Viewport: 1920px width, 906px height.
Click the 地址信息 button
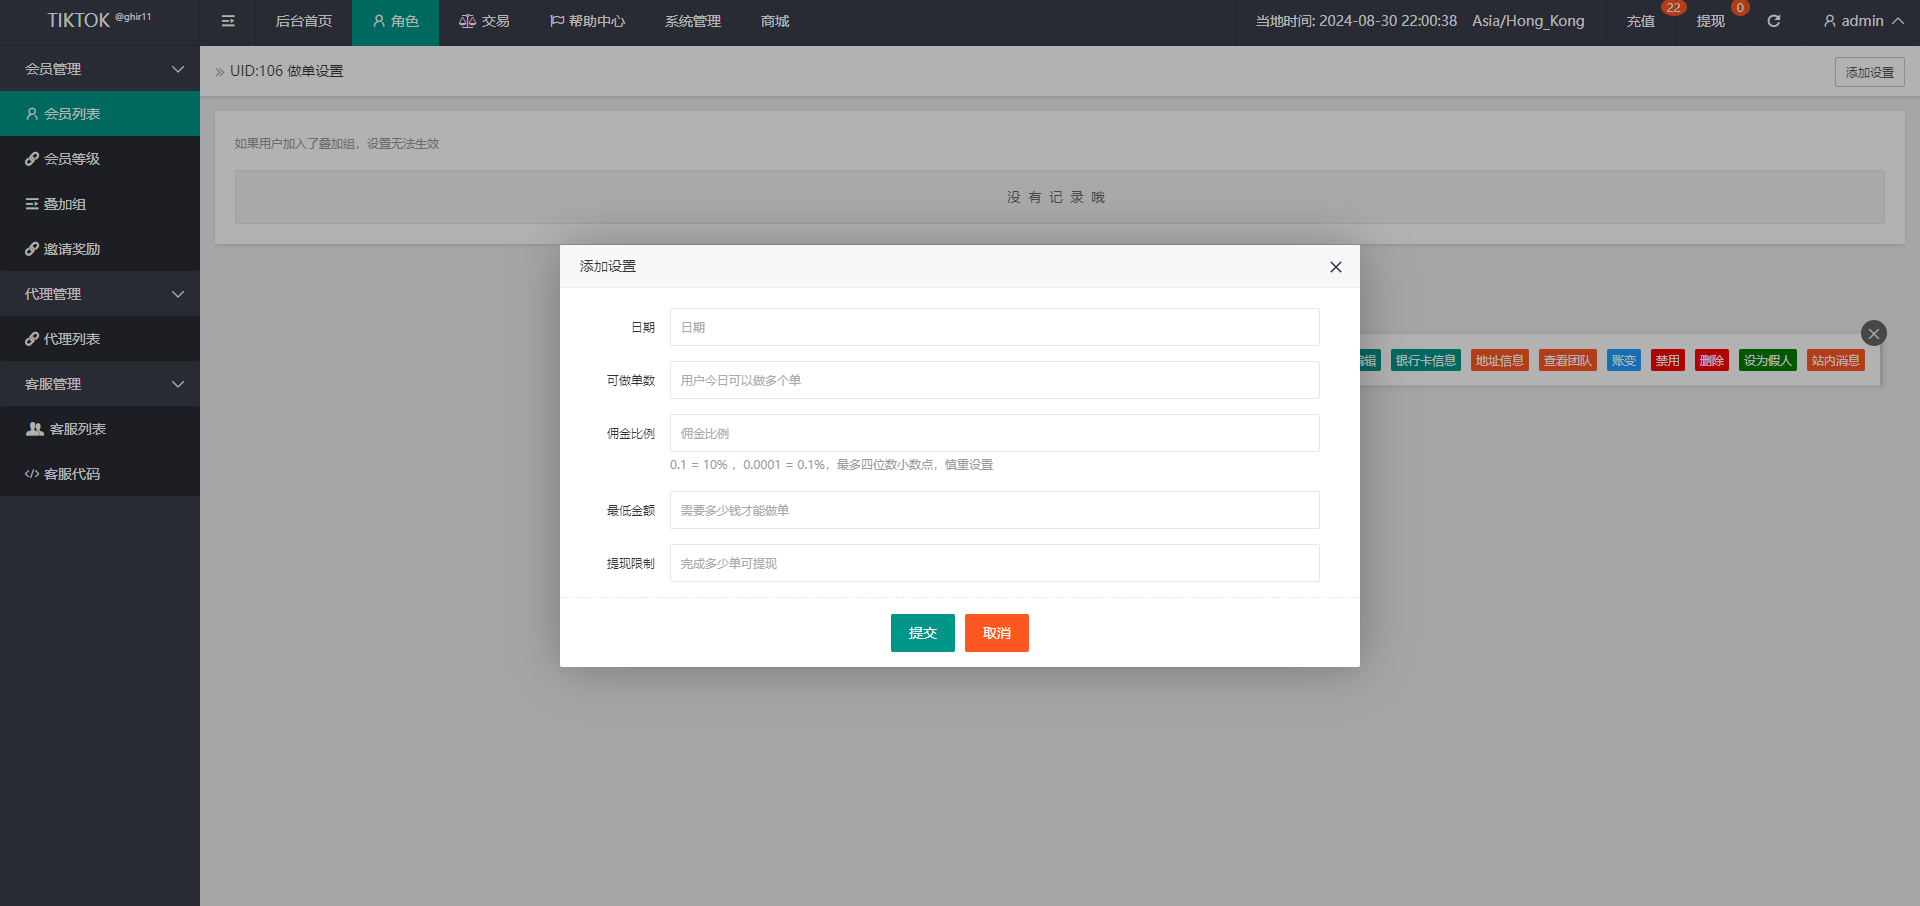(1499, 360)
